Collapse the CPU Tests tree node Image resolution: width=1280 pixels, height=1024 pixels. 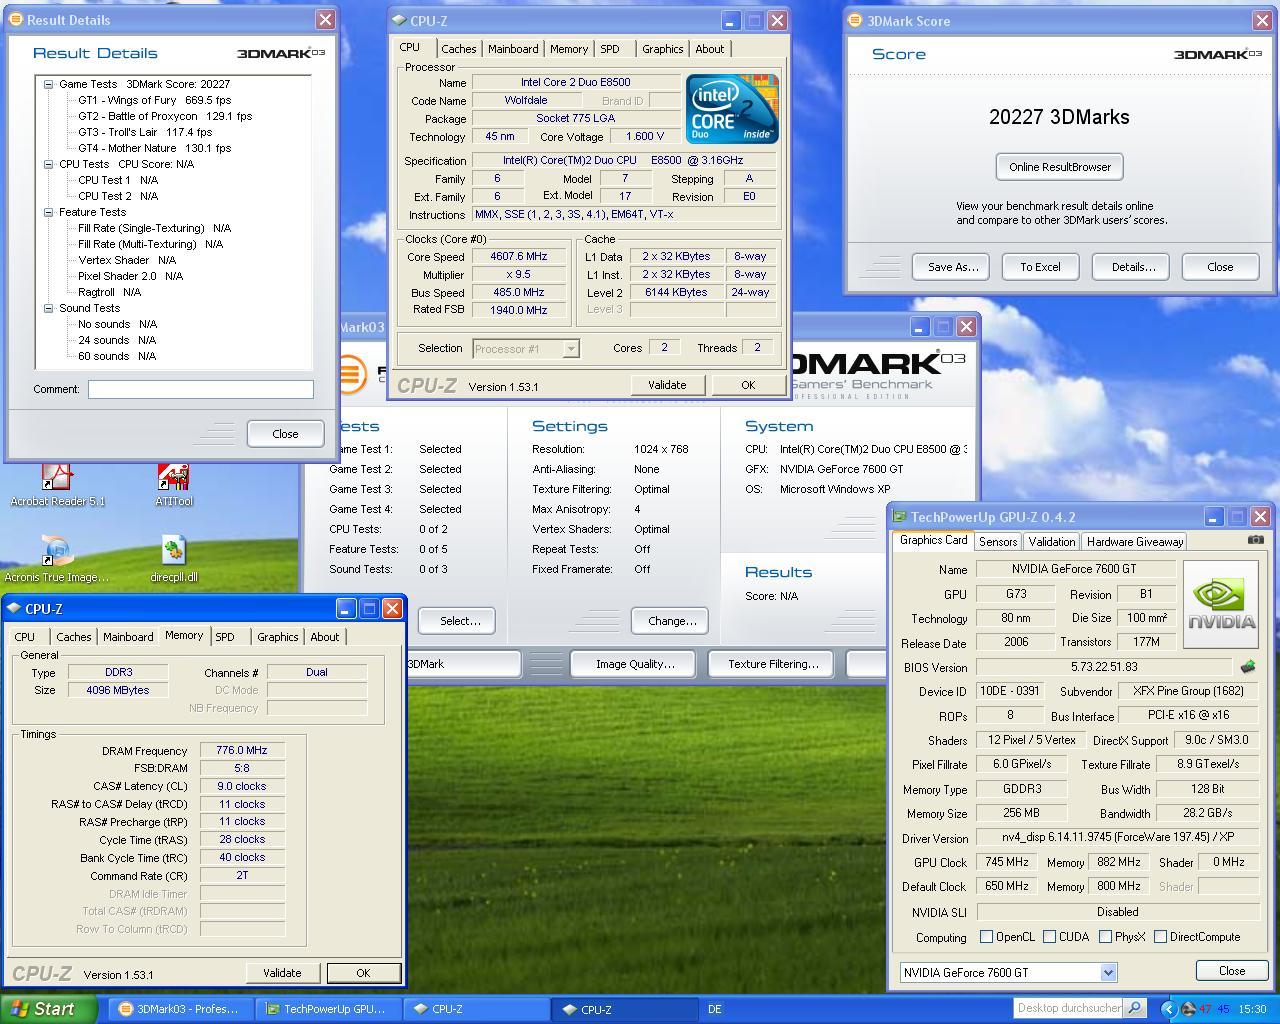[x=48, y=164]
